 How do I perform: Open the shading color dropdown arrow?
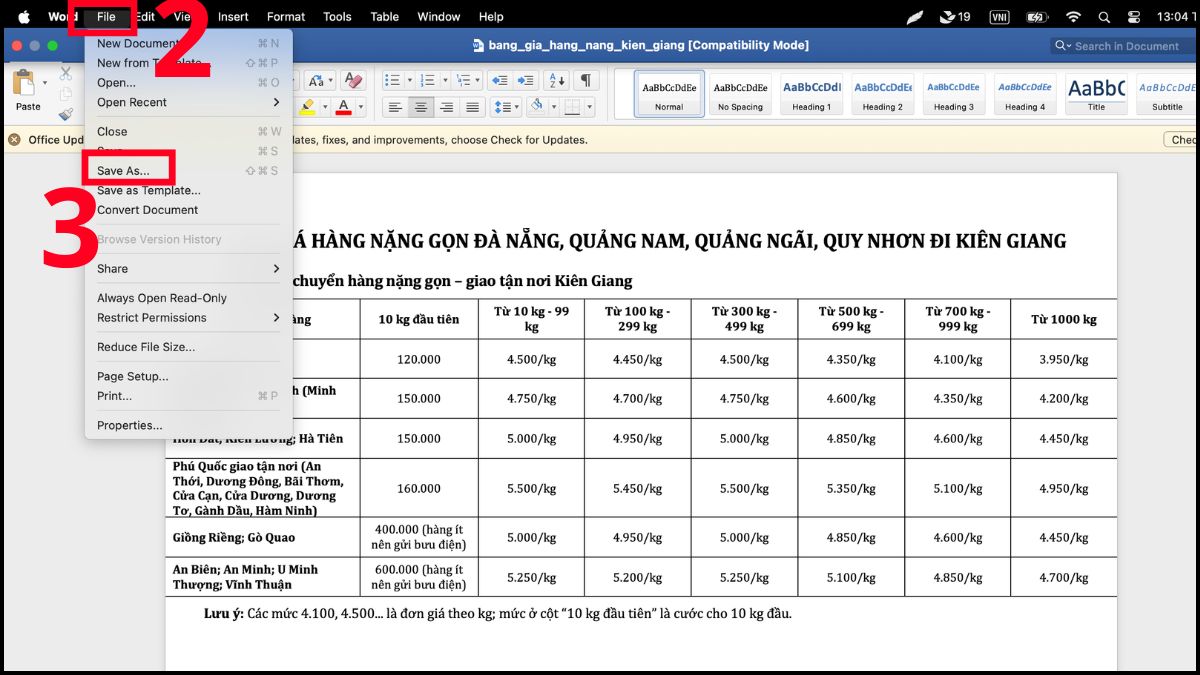coord(552,107)
